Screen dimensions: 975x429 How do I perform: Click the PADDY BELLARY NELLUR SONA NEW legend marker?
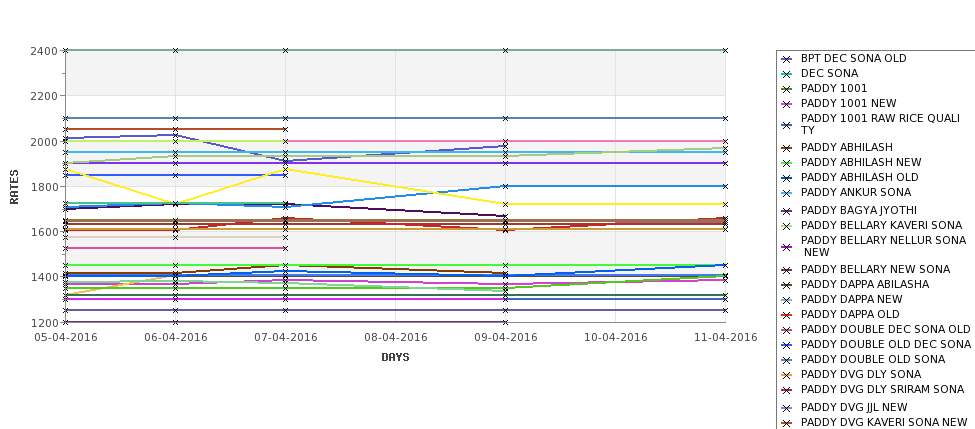(787, 247)
